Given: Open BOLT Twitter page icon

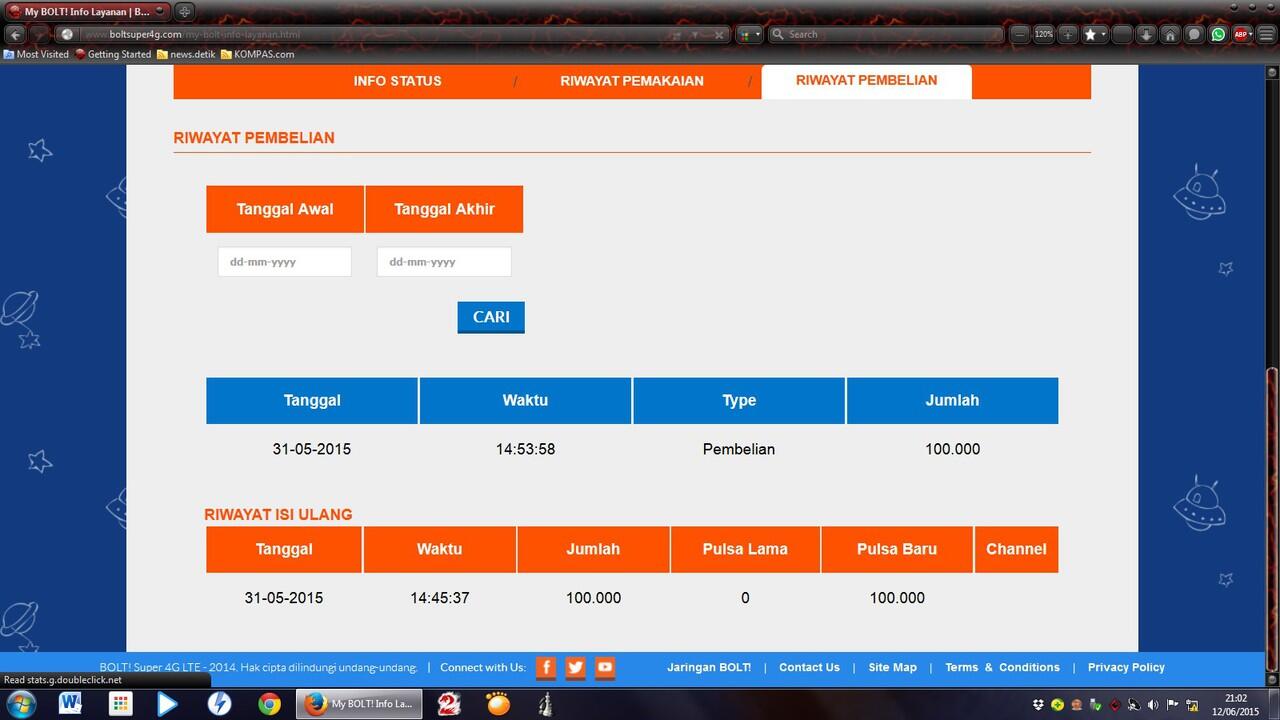Looking at the screenshot, I should tap(575, 668).
